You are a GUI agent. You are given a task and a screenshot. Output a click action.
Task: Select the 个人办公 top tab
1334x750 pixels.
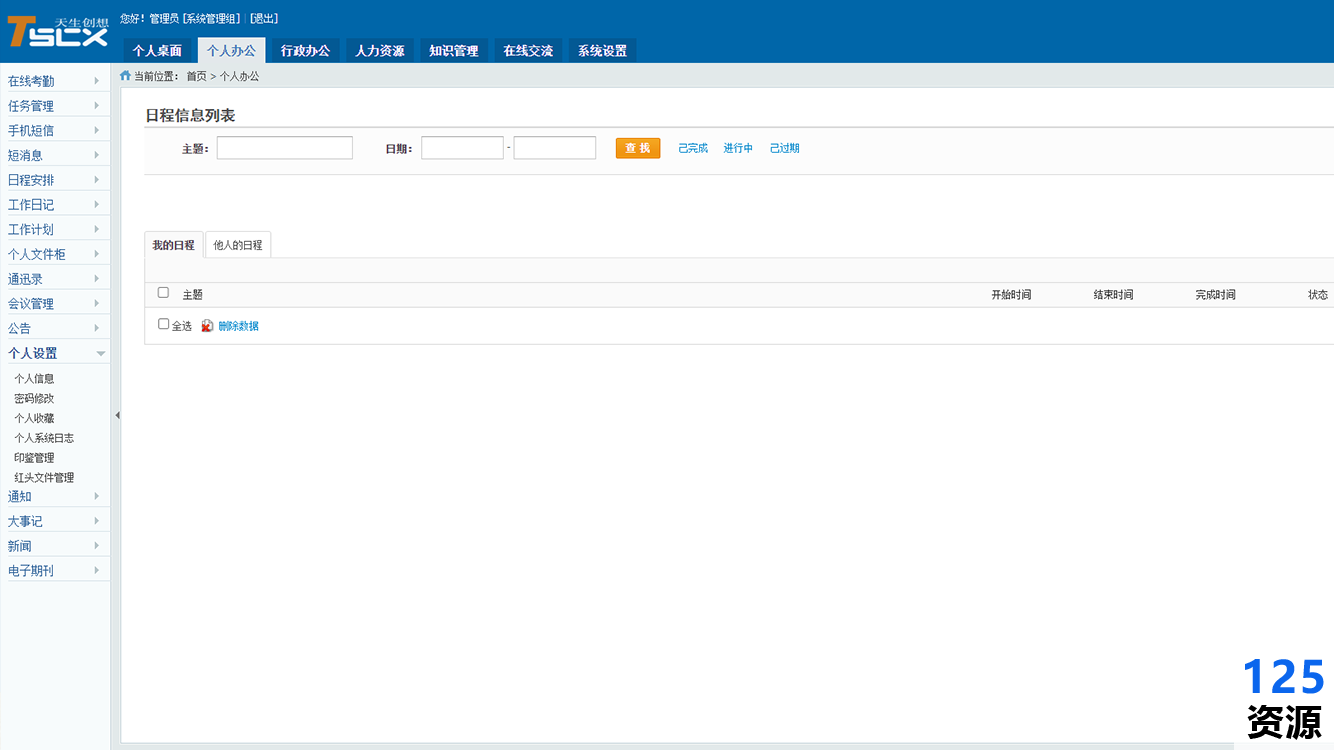[231, 50]
